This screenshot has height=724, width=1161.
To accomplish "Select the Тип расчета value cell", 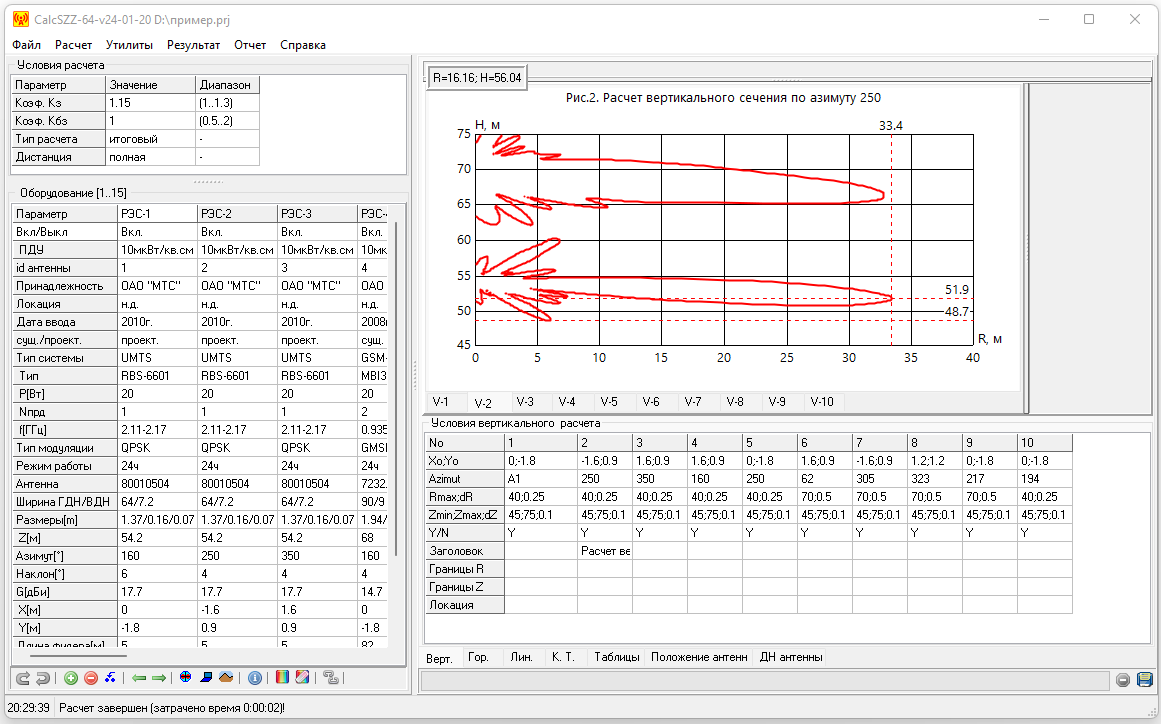I will click(150, 139).
